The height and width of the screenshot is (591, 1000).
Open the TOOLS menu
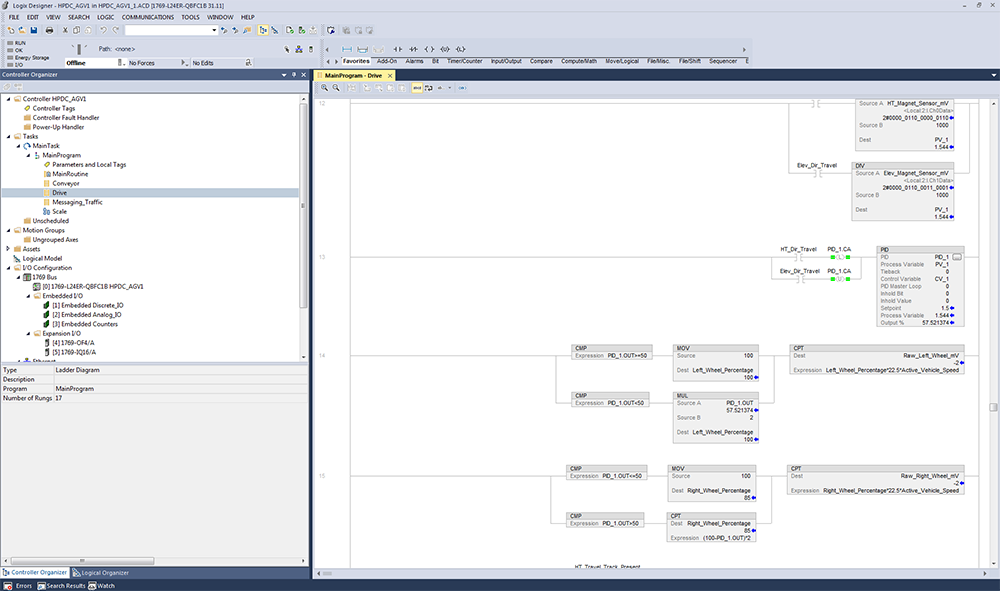[190, 17]
